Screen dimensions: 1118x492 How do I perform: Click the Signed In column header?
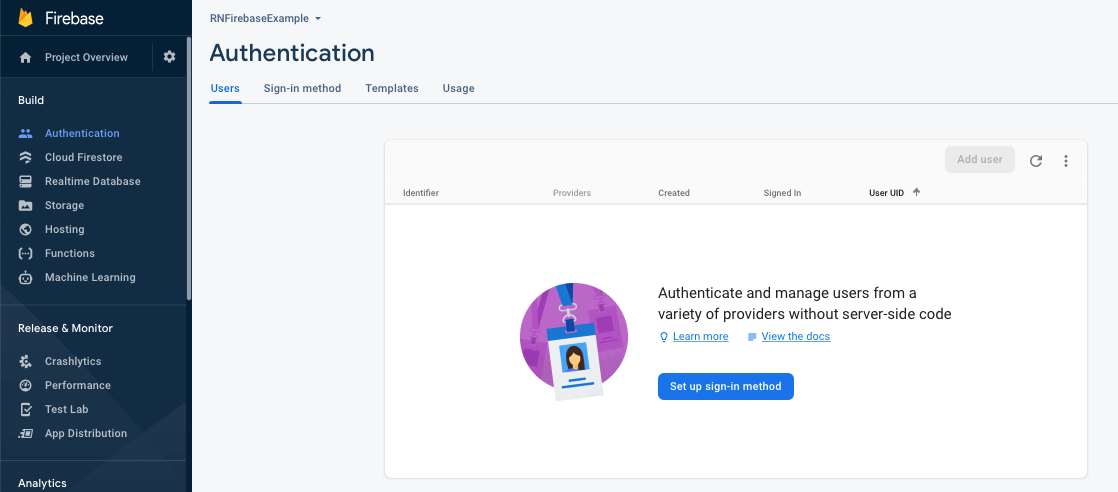[x=782, y=193]
